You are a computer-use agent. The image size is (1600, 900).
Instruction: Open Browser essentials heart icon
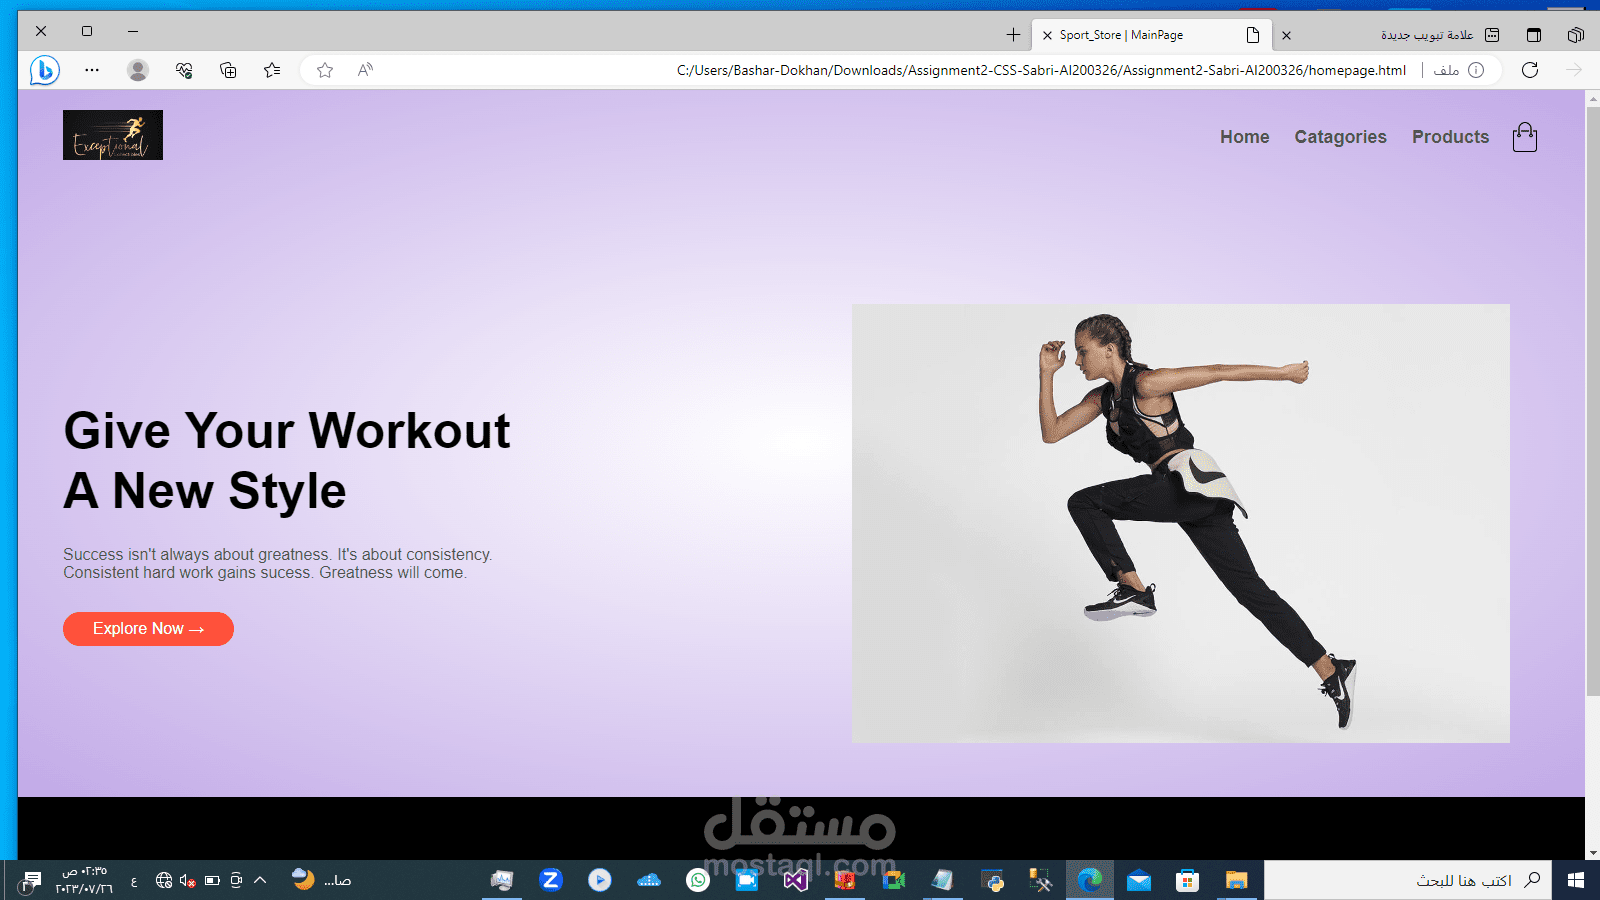point(184,70)
